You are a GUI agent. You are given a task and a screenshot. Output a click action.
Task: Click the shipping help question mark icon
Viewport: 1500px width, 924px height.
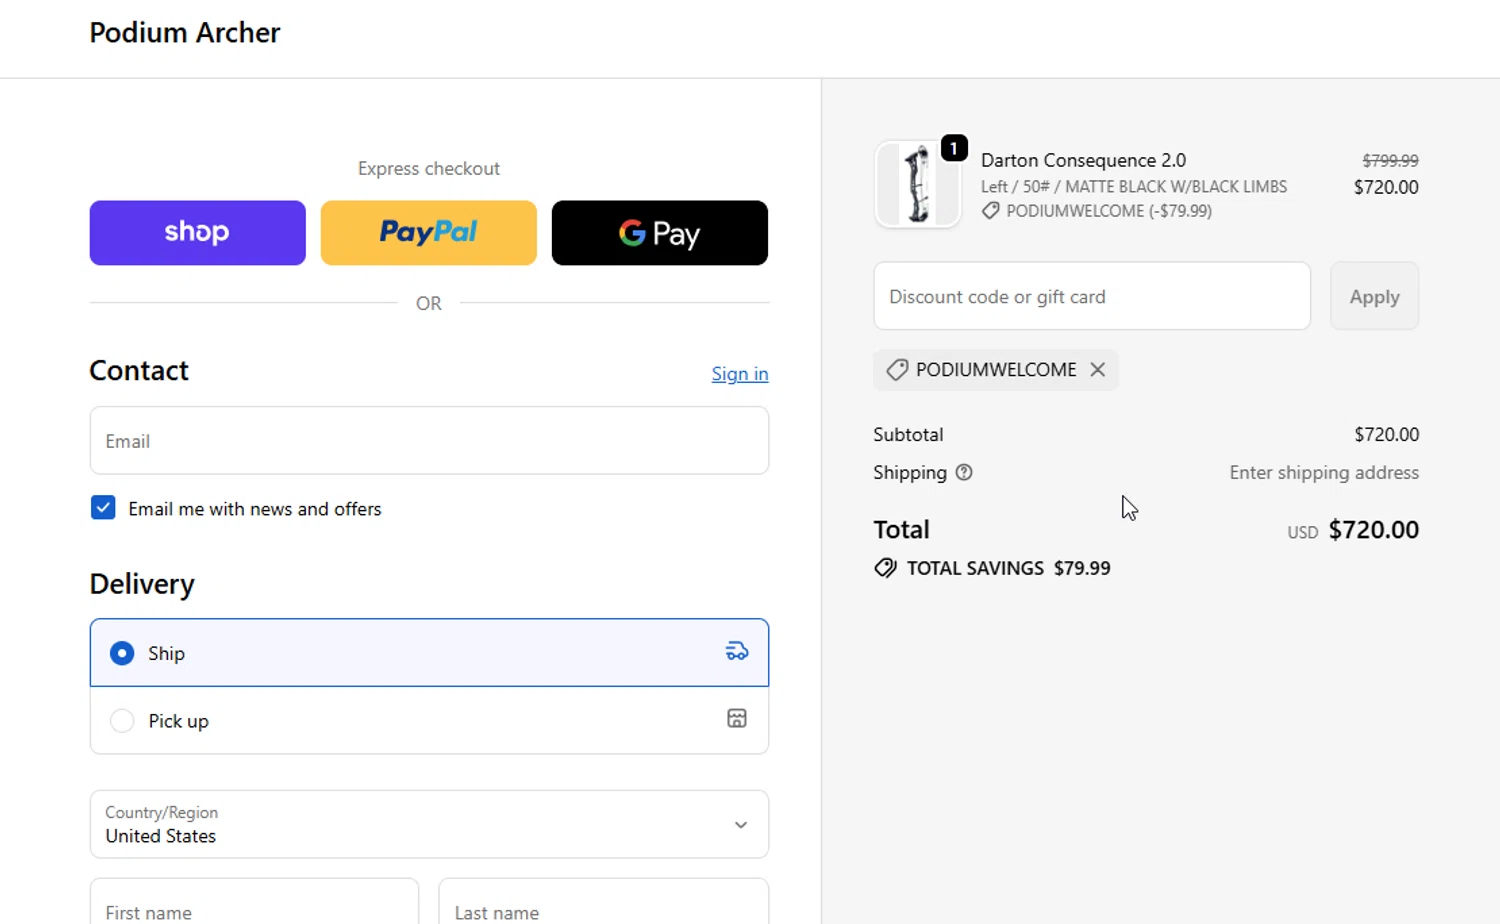964,473
